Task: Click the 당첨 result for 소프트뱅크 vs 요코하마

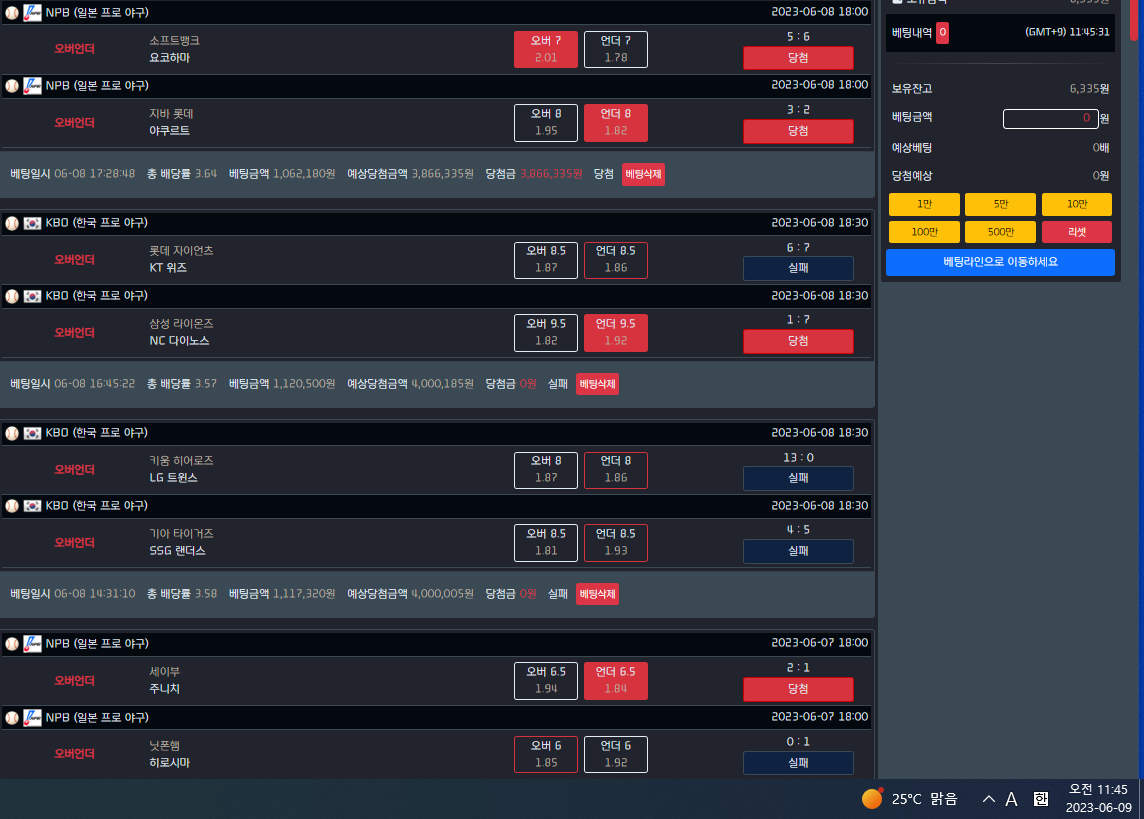Action: pyautogui.click(x=798, y=58)
